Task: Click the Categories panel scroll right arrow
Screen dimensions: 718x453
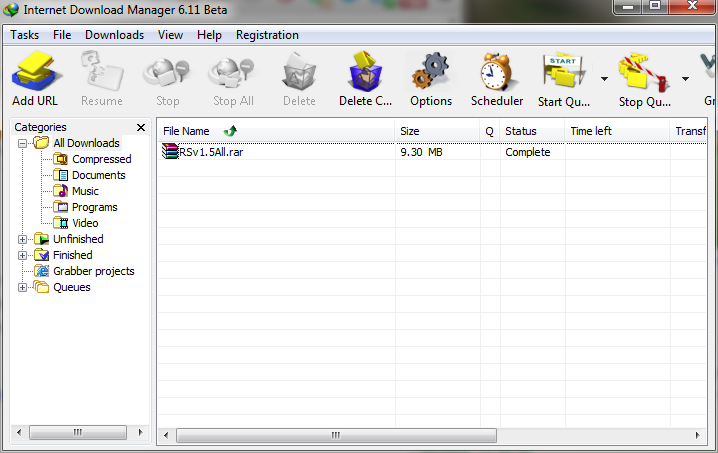Action: coord(140,432)
